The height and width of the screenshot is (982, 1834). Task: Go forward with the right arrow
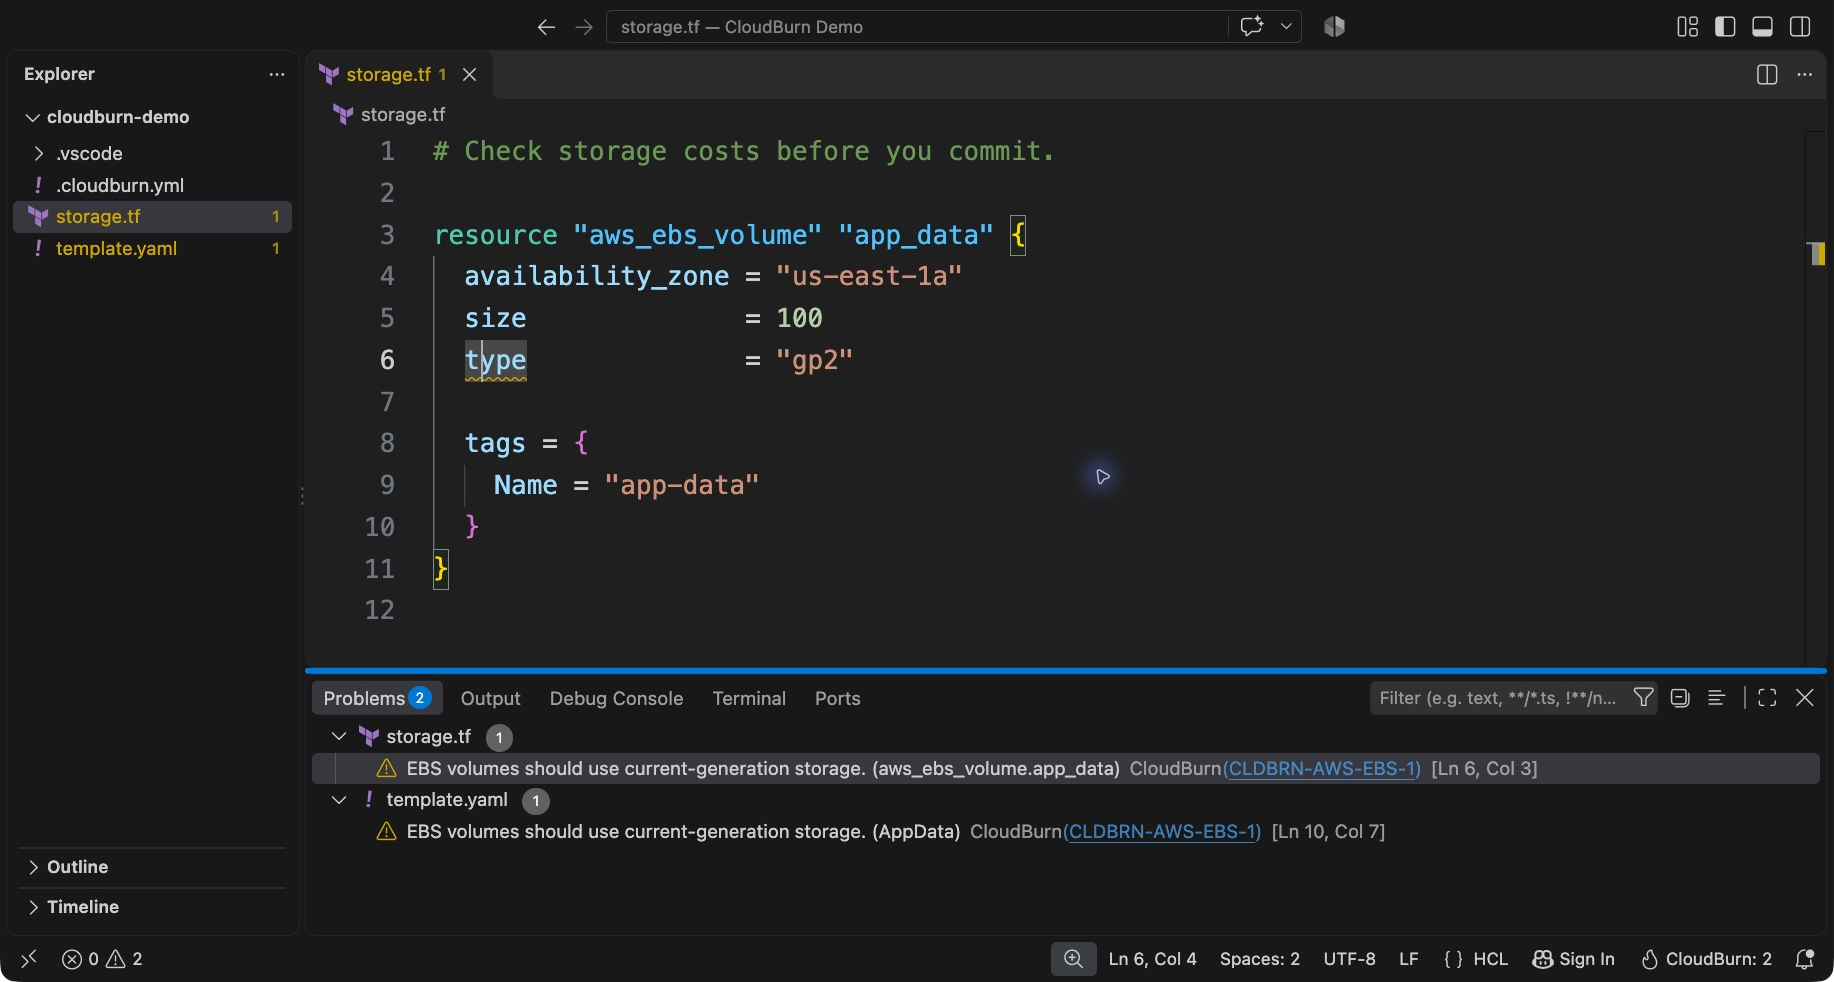click(584, 27)
